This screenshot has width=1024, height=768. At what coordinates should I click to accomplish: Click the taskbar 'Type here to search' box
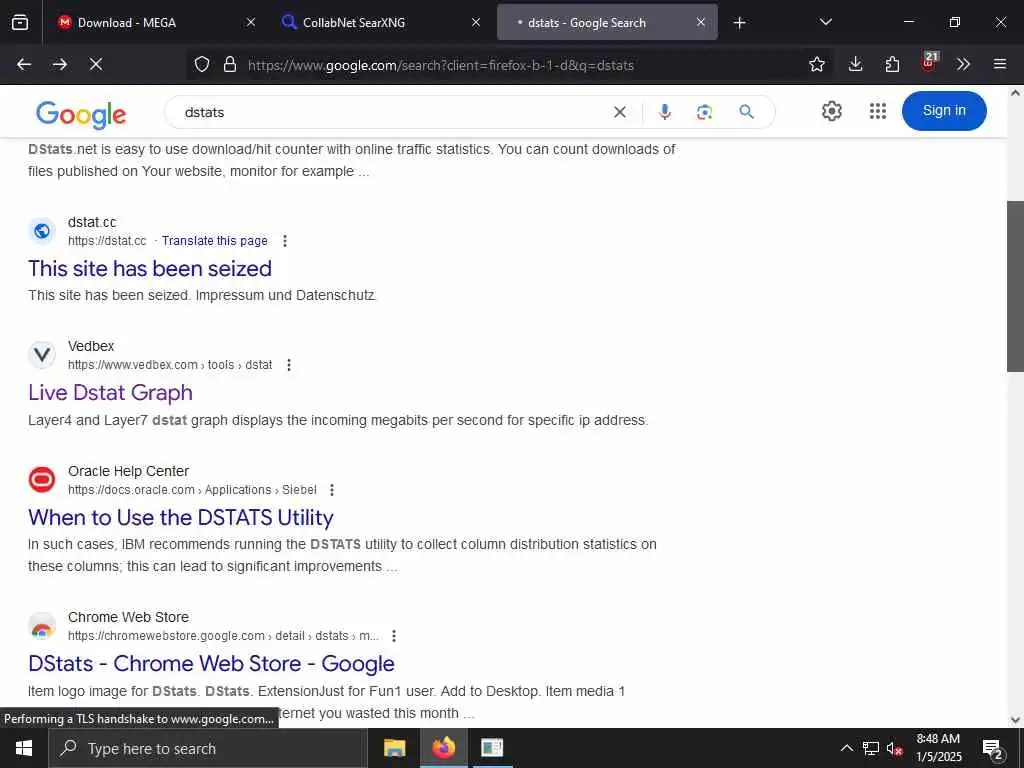point(208,748)
